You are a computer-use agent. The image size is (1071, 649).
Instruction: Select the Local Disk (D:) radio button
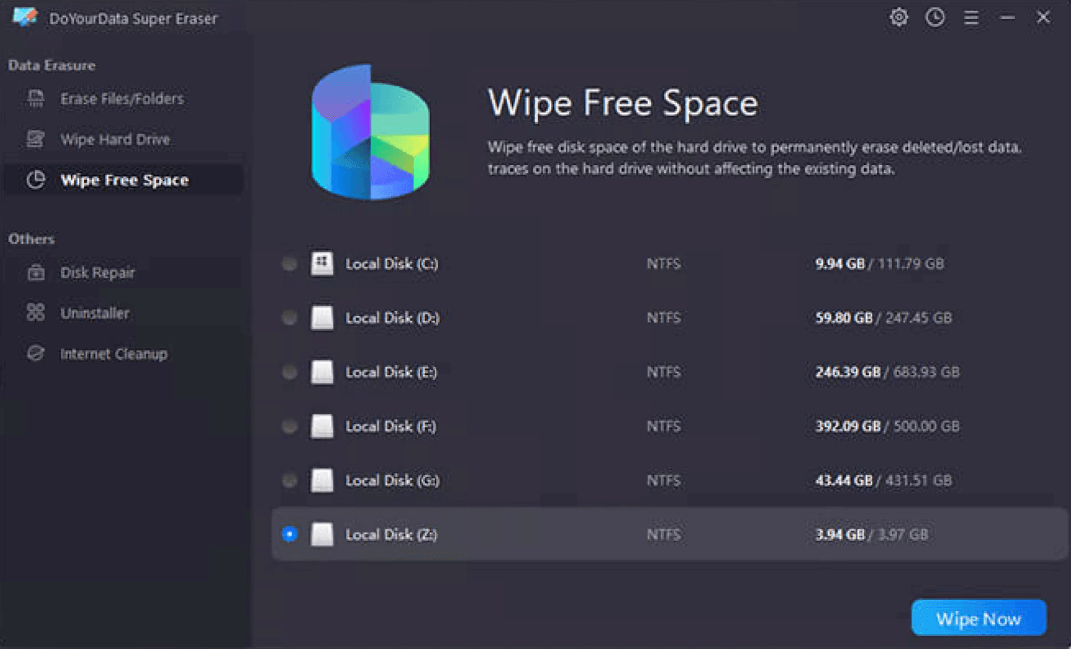point(289,317)
